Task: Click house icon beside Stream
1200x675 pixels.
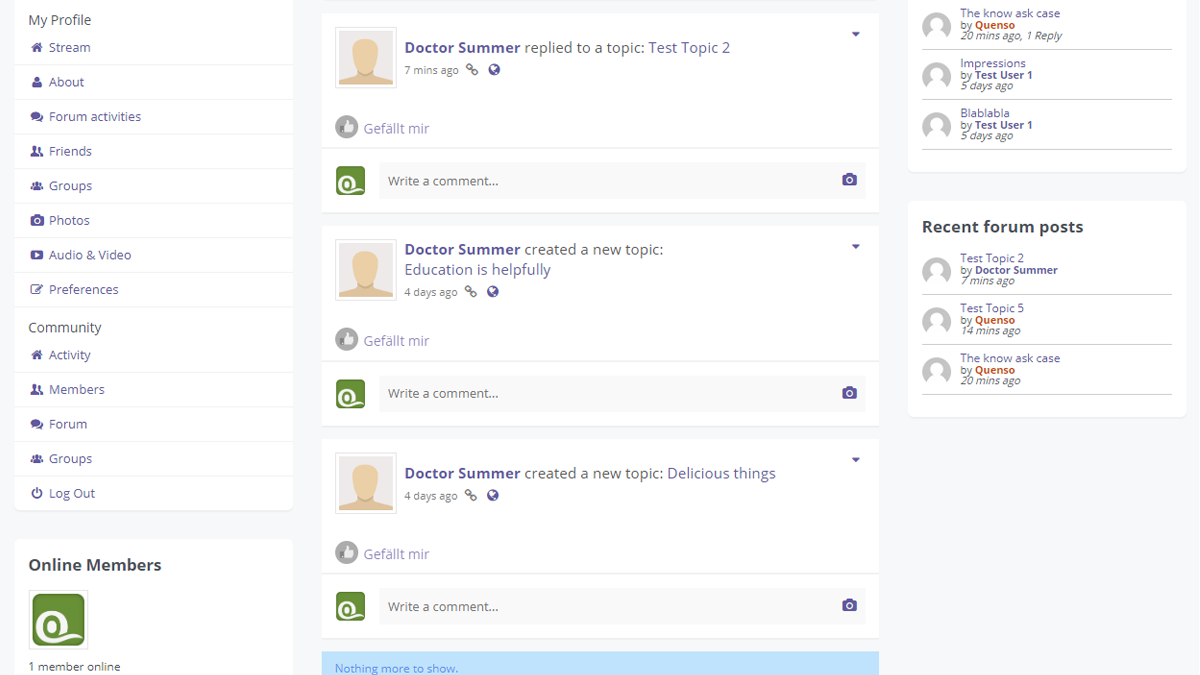Action: 37,47
